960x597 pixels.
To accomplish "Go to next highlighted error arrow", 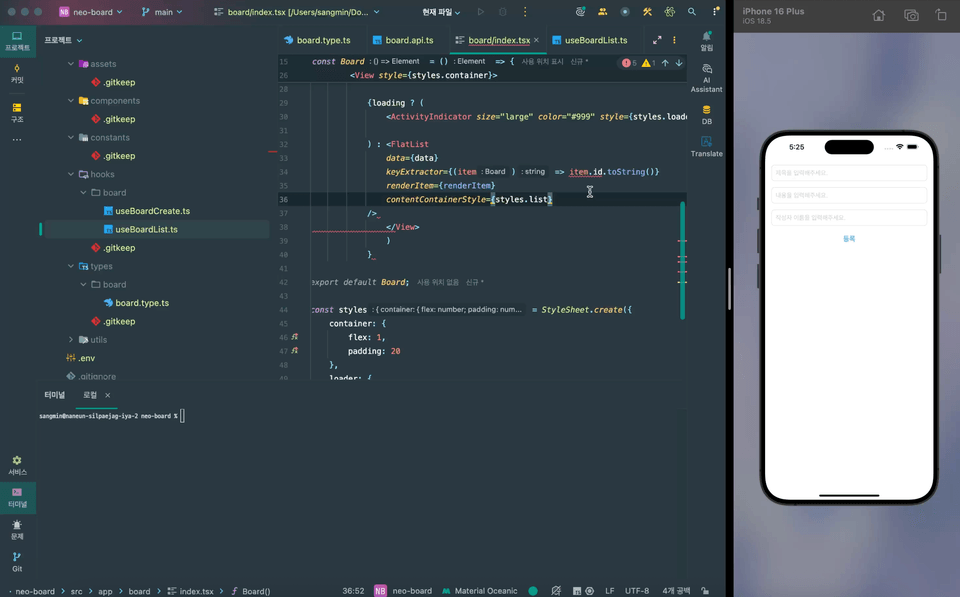I will point(679,62).
